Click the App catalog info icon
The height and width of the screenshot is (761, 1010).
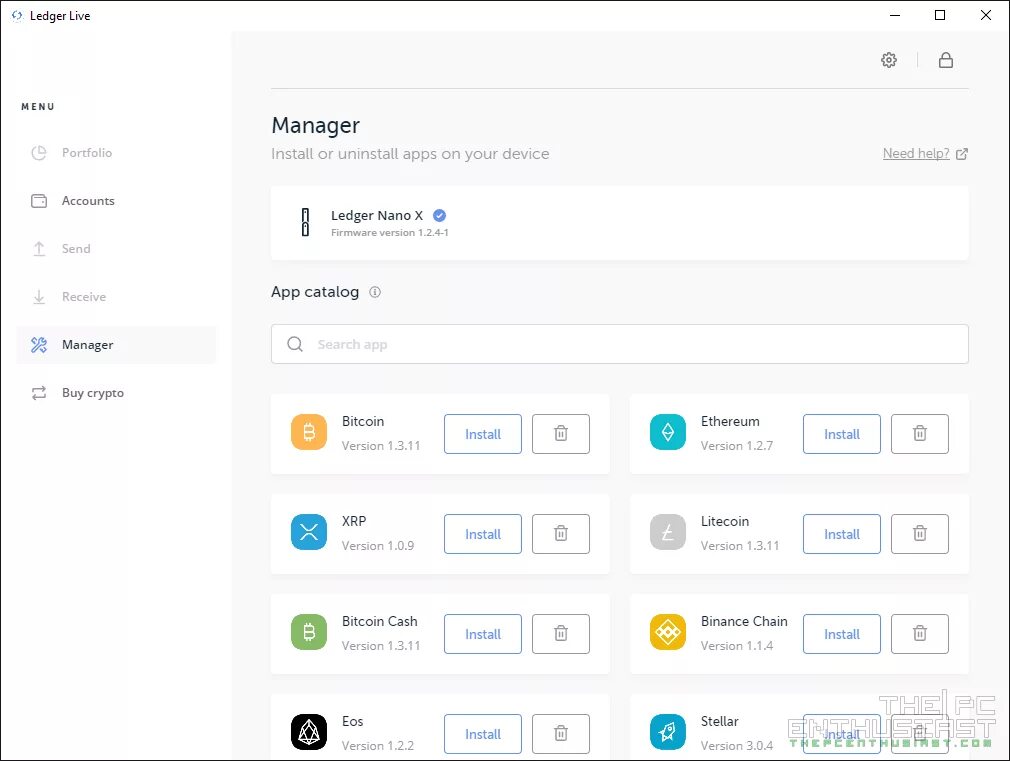tap(375, 292)
